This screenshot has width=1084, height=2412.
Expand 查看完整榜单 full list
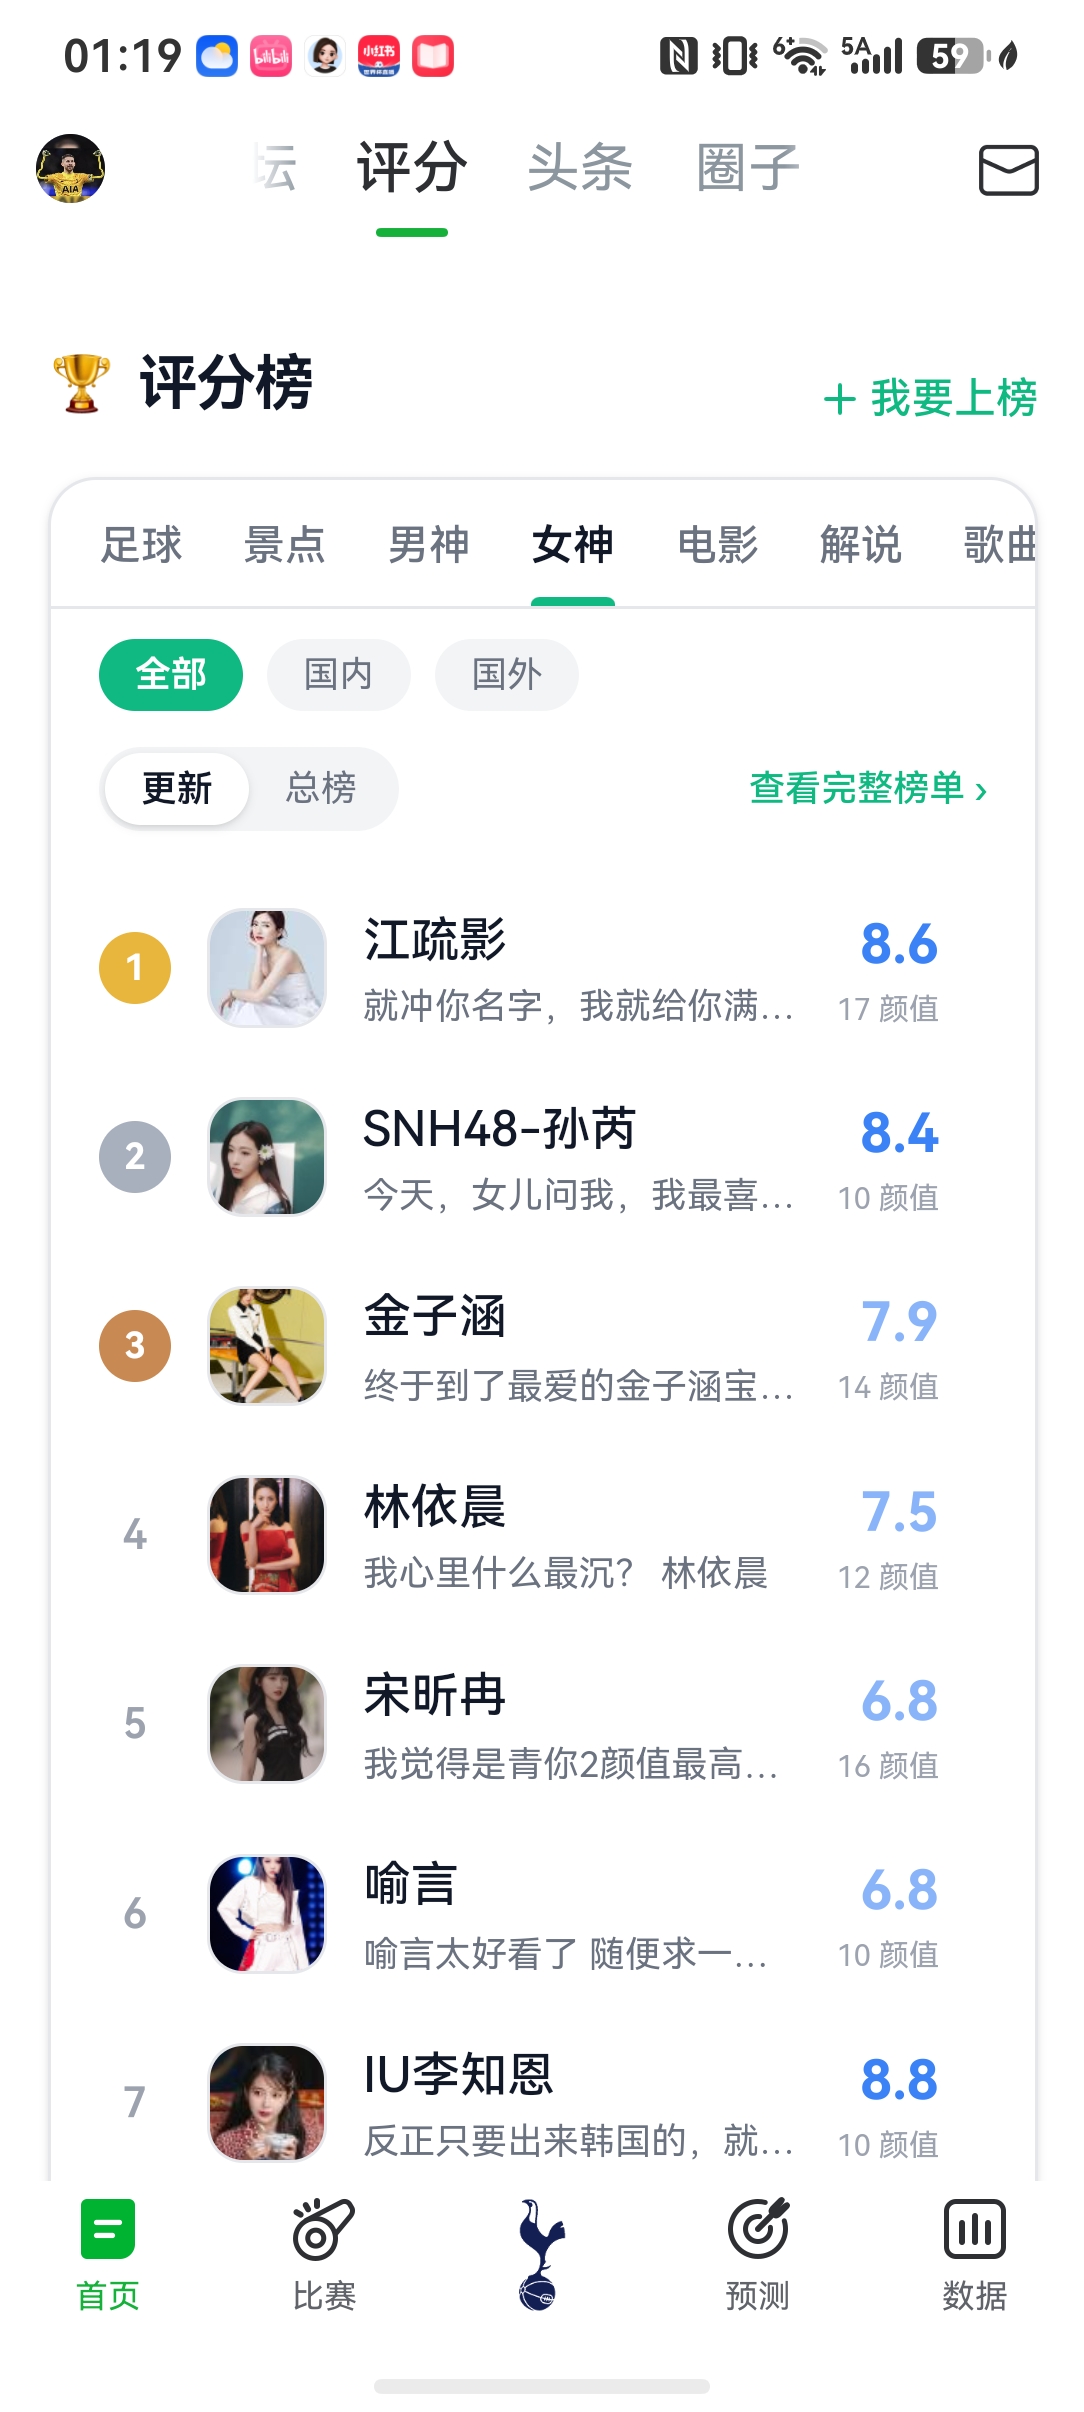(868, 788)
